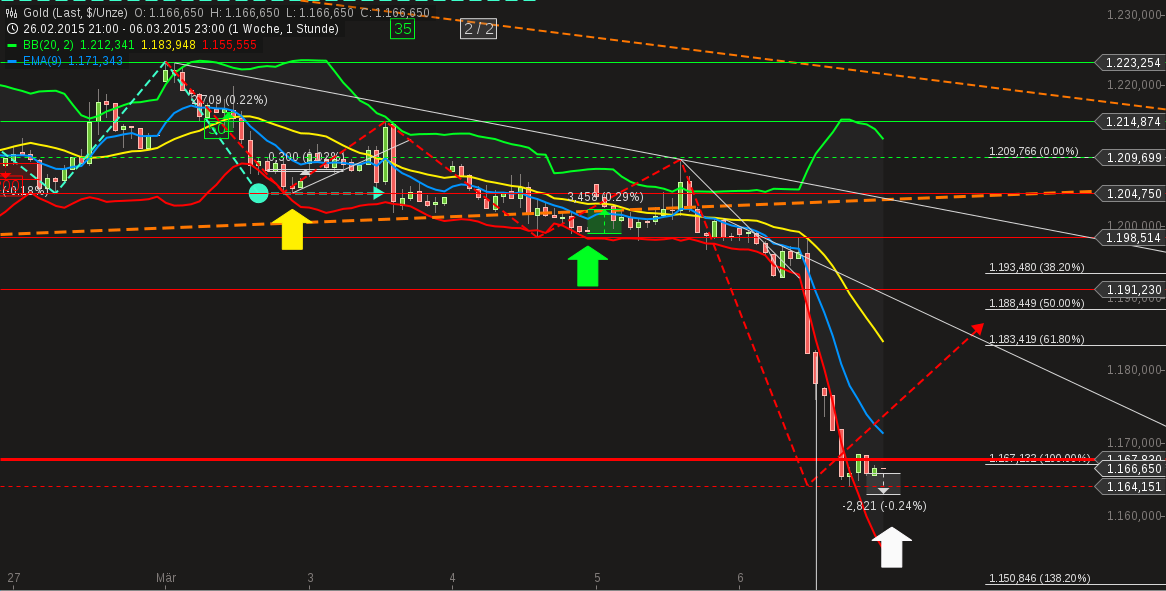The image size is (1166, 591).
Task: Select the cyan circle marker
Action: click(258, 193)
